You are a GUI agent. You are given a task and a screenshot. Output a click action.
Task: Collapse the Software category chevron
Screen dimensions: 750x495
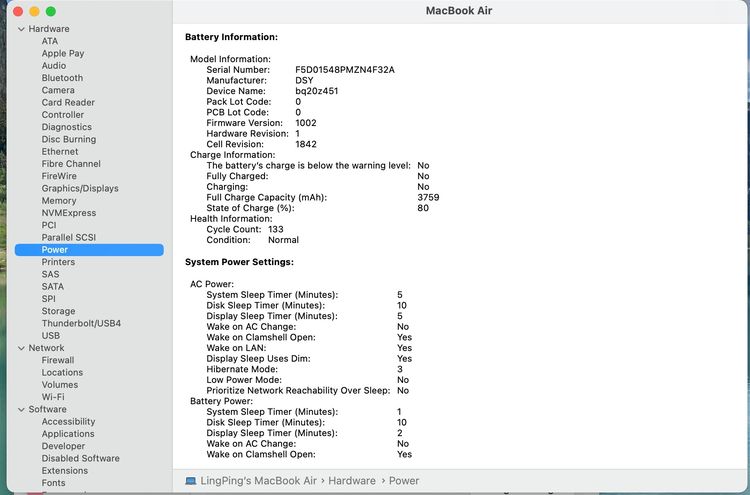[21, 409]
